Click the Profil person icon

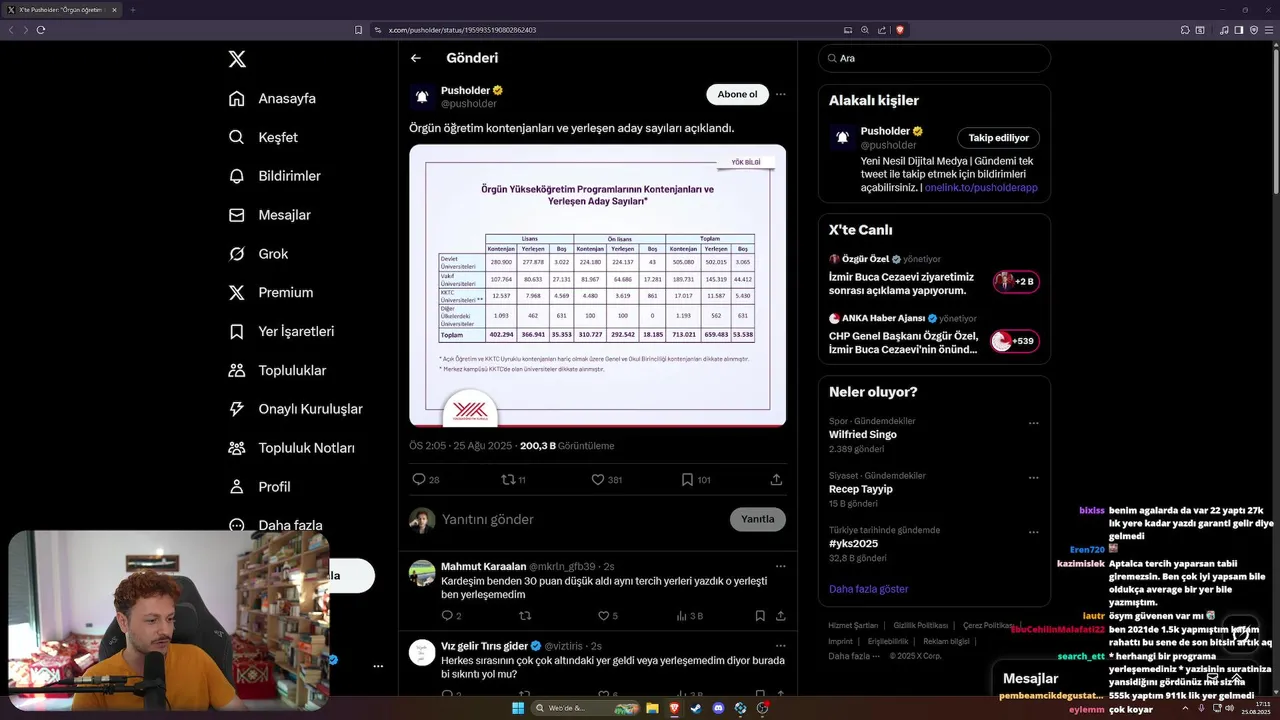click(x=237, y=487)
